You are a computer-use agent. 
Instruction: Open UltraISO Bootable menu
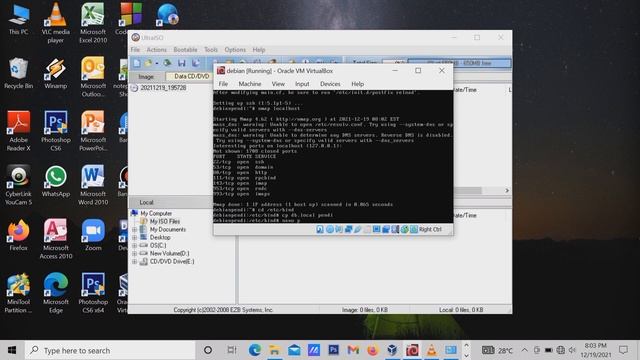185,50
